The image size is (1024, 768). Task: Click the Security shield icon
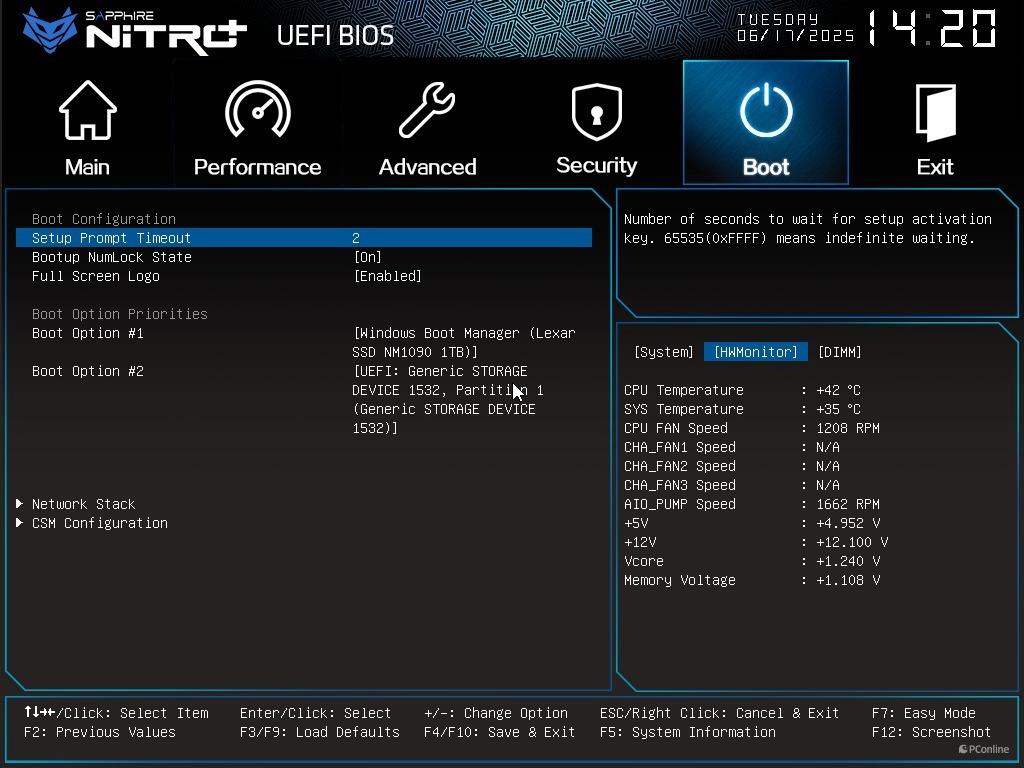[596, 111]
